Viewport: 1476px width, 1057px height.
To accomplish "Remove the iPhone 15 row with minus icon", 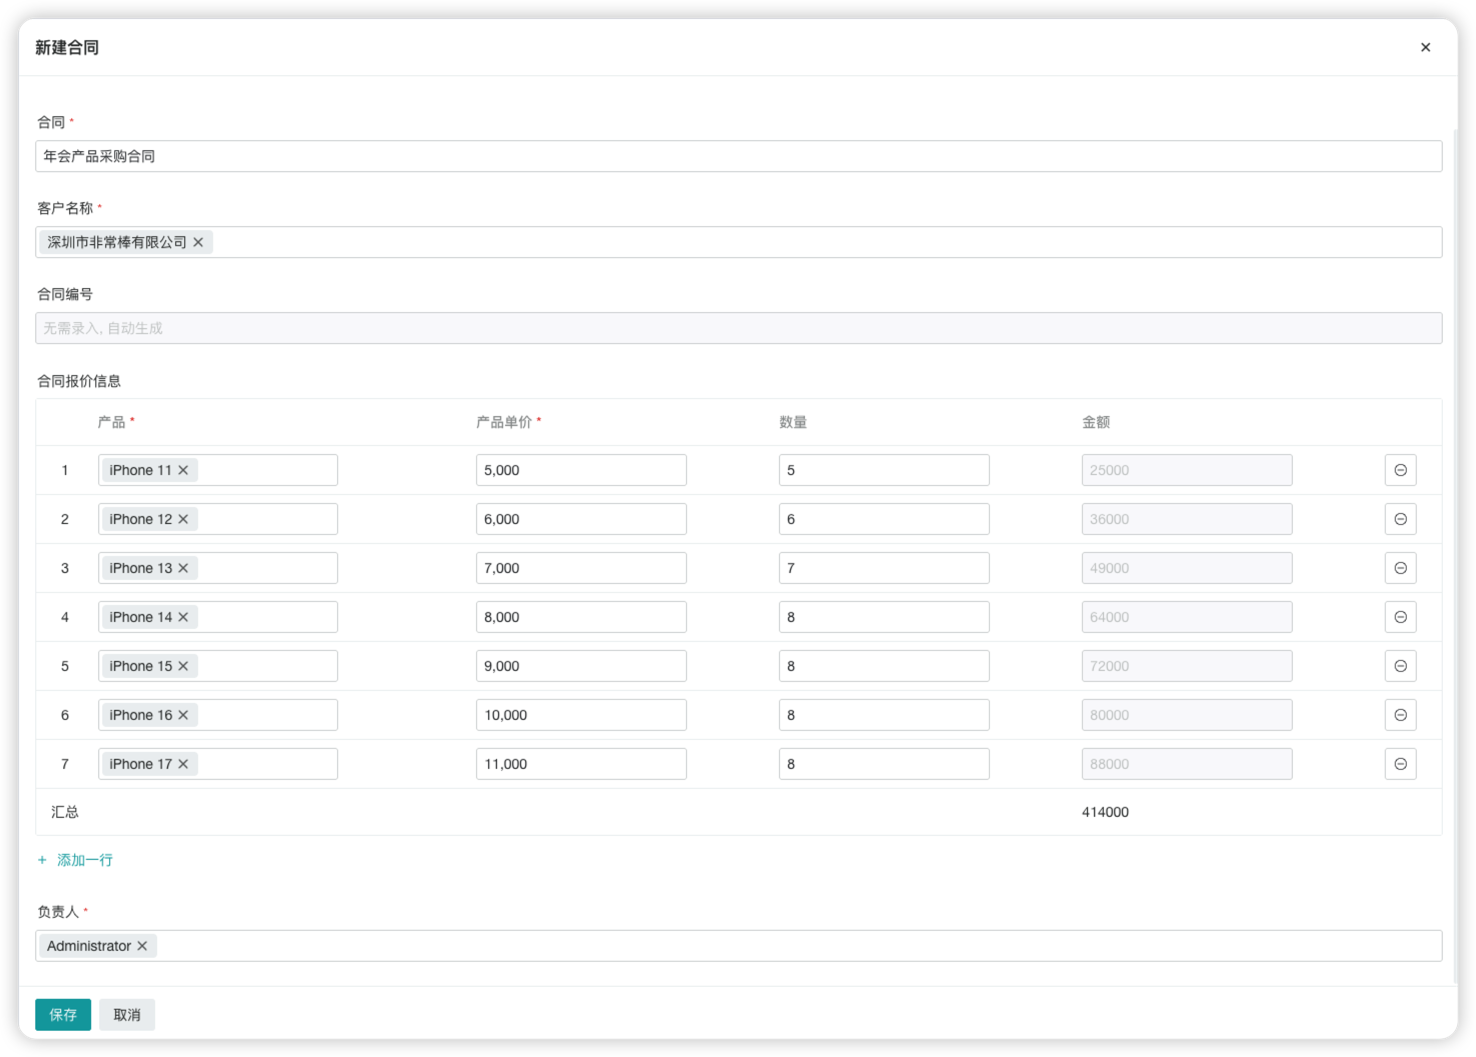I will tap(1400, 666).
